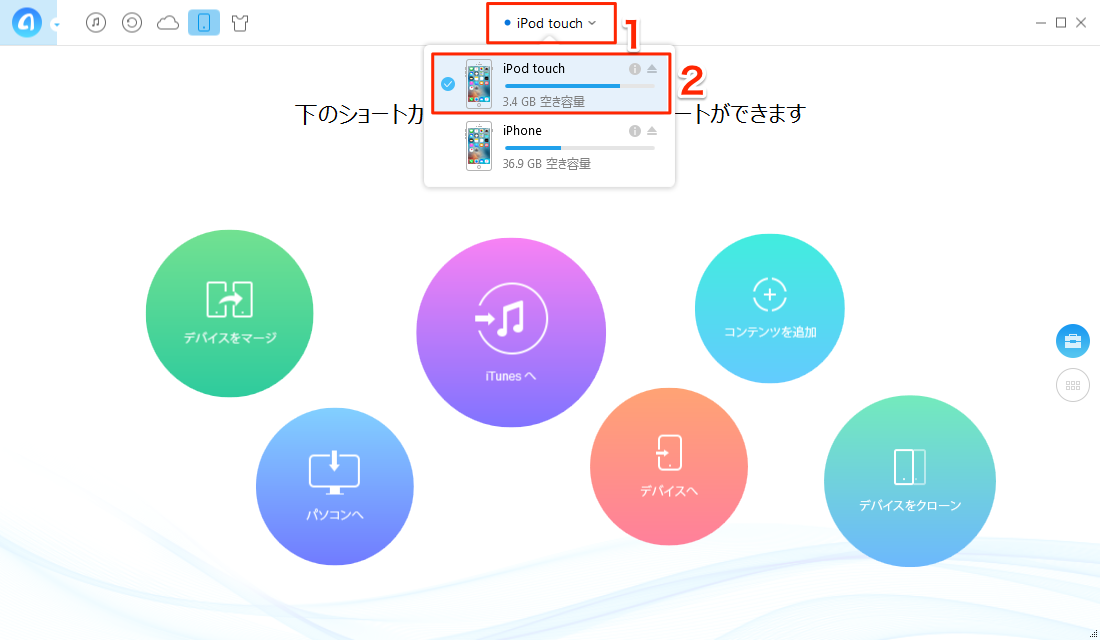Show info for iPod touch

pyautogui.click(x=634, y=69)
